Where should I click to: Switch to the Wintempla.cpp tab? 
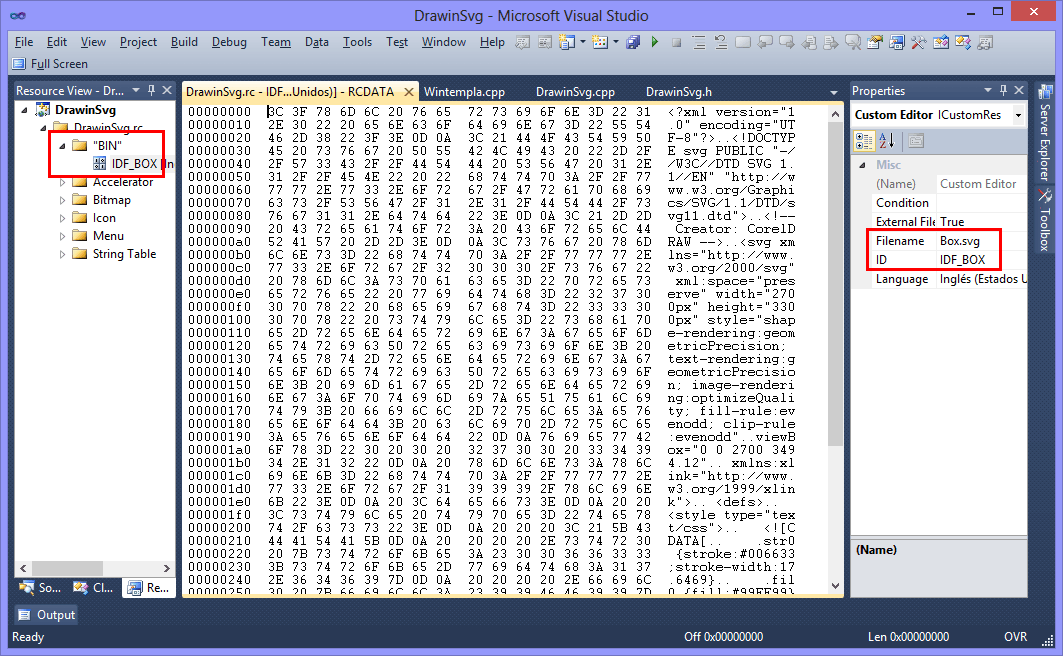[464, 91]
